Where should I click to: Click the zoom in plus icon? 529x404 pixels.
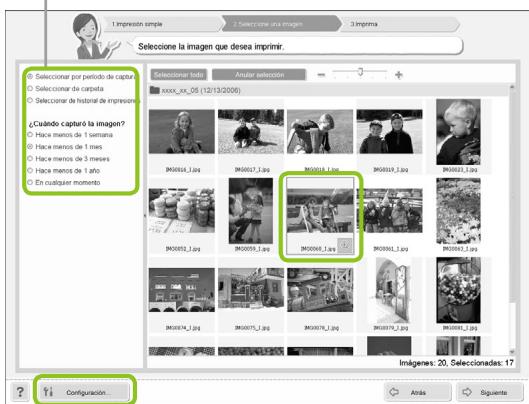point(399,75)
